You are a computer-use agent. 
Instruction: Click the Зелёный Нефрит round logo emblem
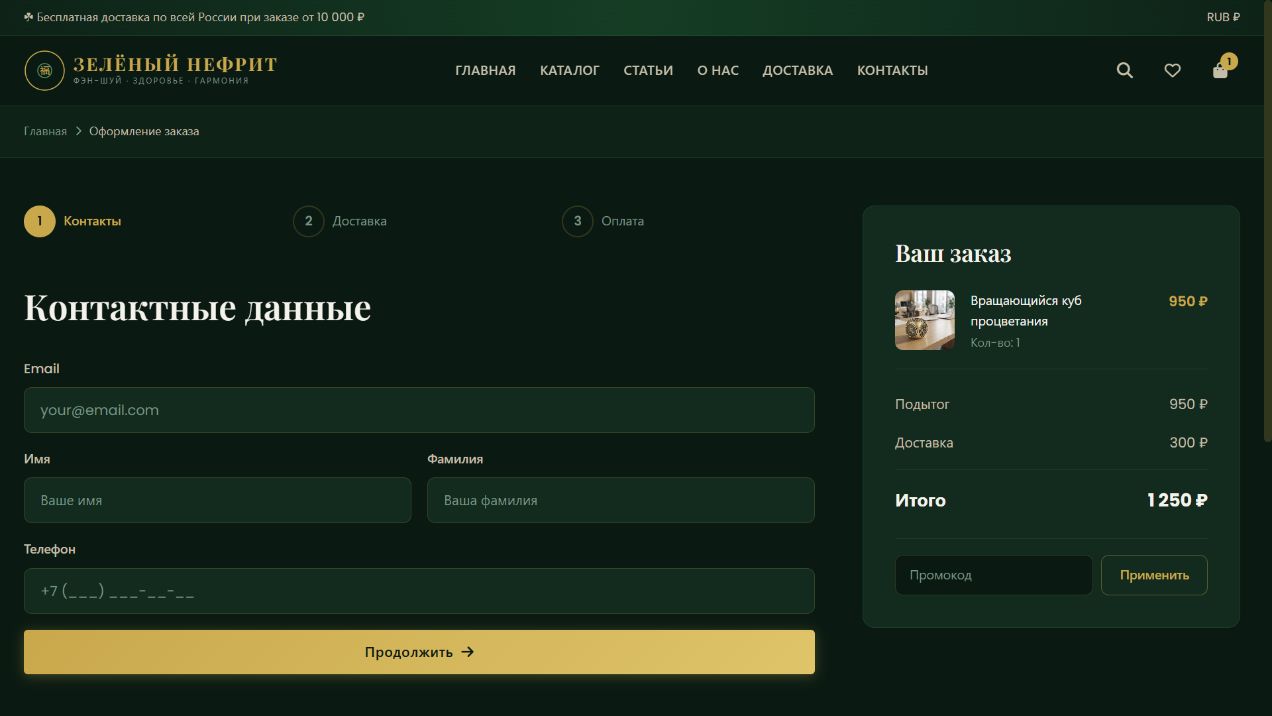(44, 70)
